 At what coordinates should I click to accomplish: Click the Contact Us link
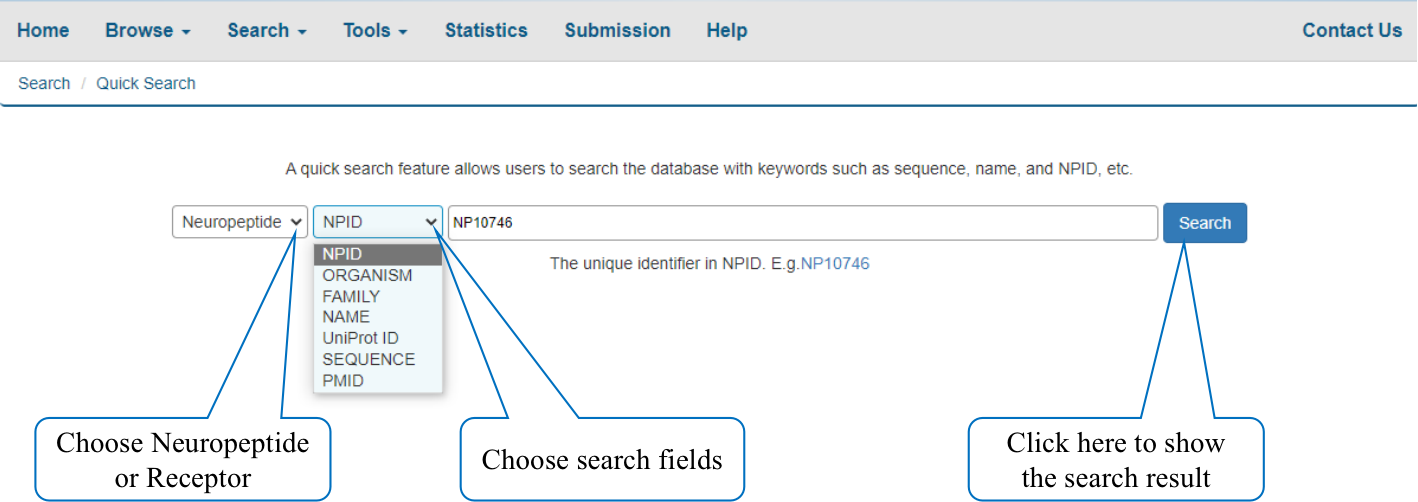[x=1352, y=30]
